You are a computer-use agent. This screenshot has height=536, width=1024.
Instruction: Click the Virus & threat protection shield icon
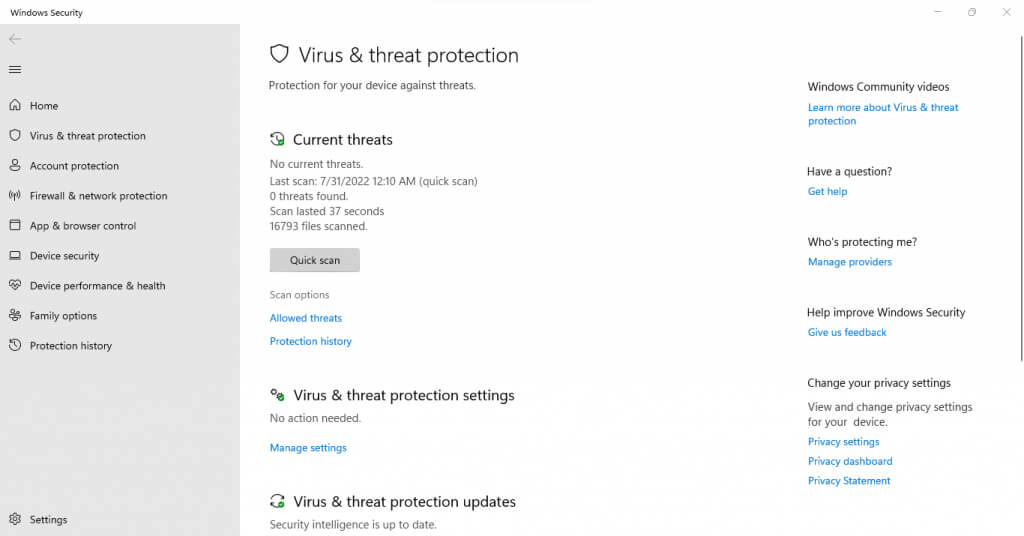(15, 136)
